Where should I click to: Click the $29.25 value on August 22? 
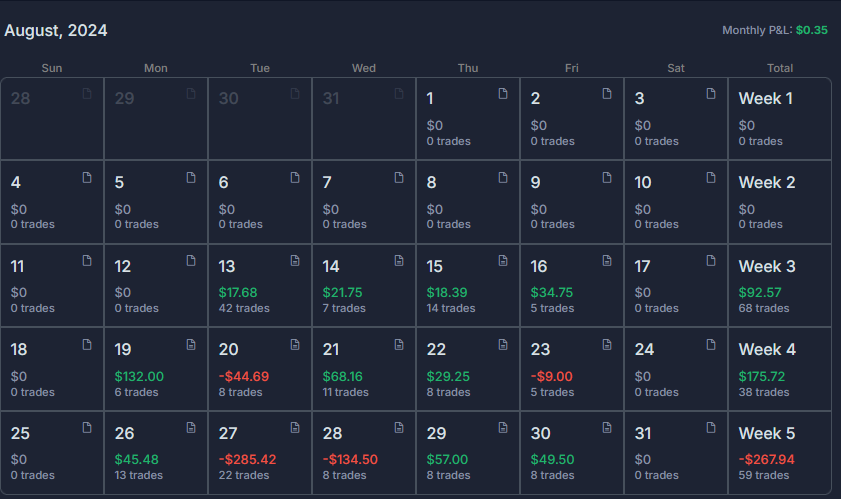coord(448,377)
